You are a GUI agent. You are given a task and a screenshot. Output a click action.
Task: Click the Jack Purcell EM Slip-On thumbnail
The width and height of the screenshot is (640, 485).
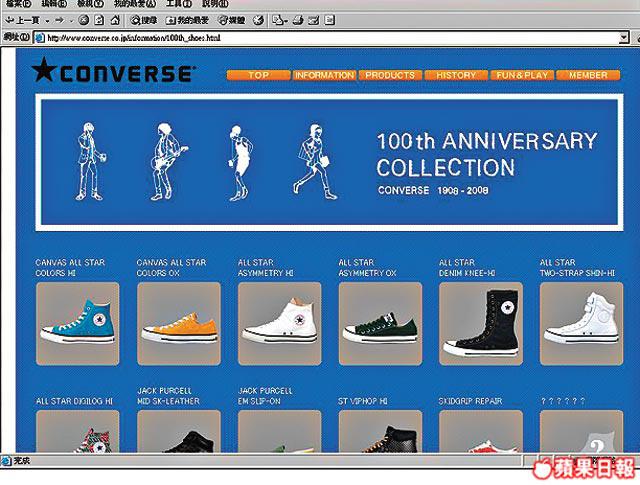pos(280,431)
